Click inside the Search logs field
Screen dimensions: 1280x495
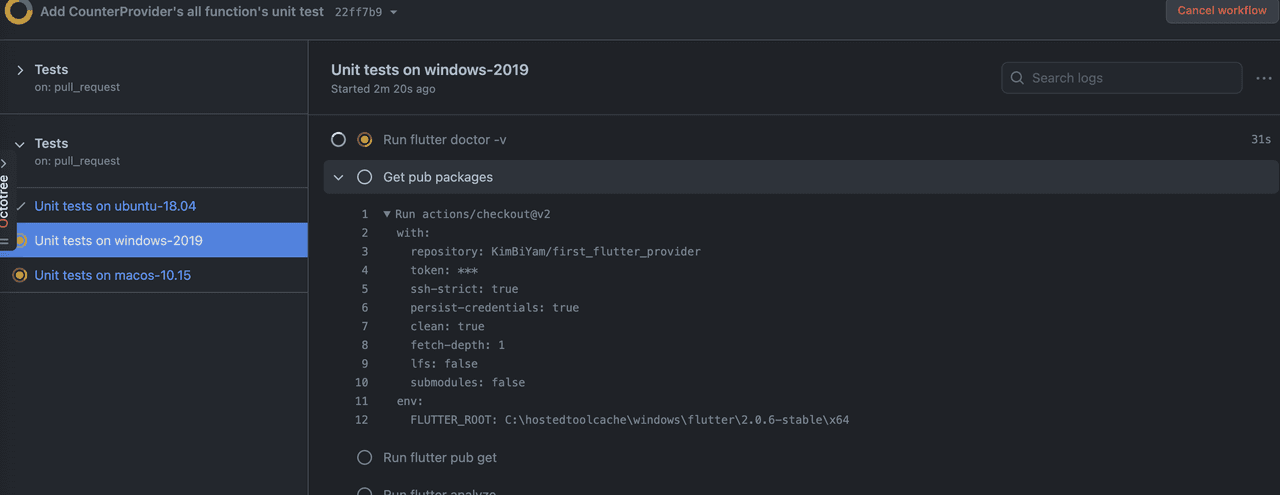(1130, 78)
